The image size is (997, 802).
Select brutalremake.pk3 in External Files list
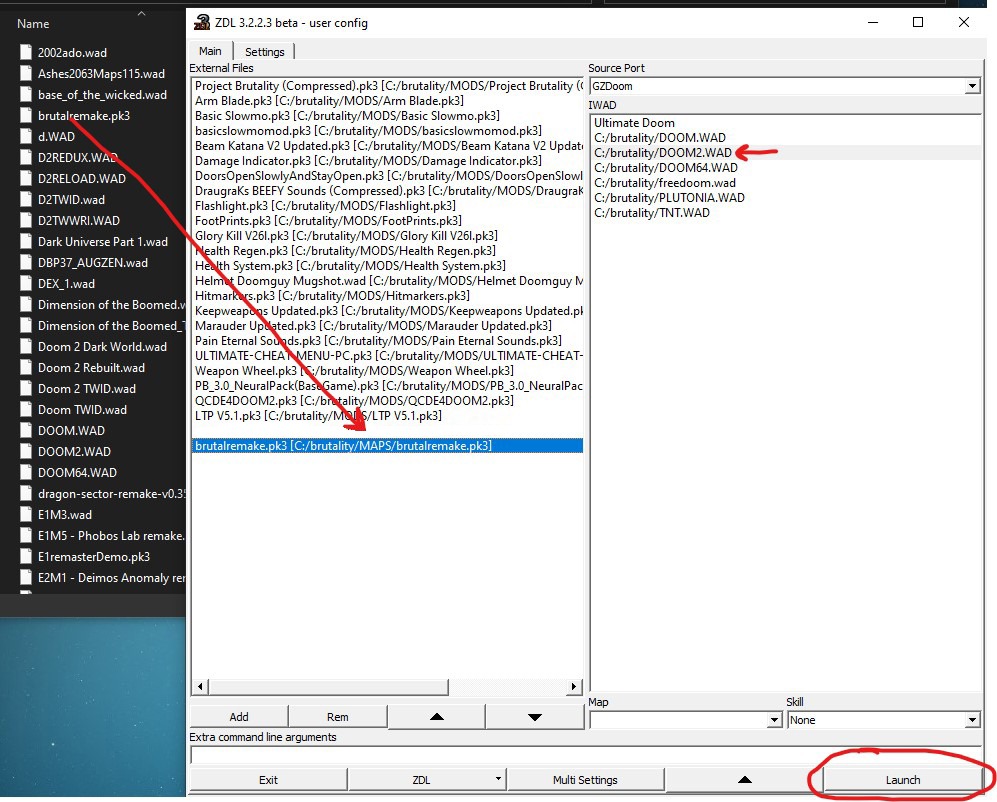[387, 446]
